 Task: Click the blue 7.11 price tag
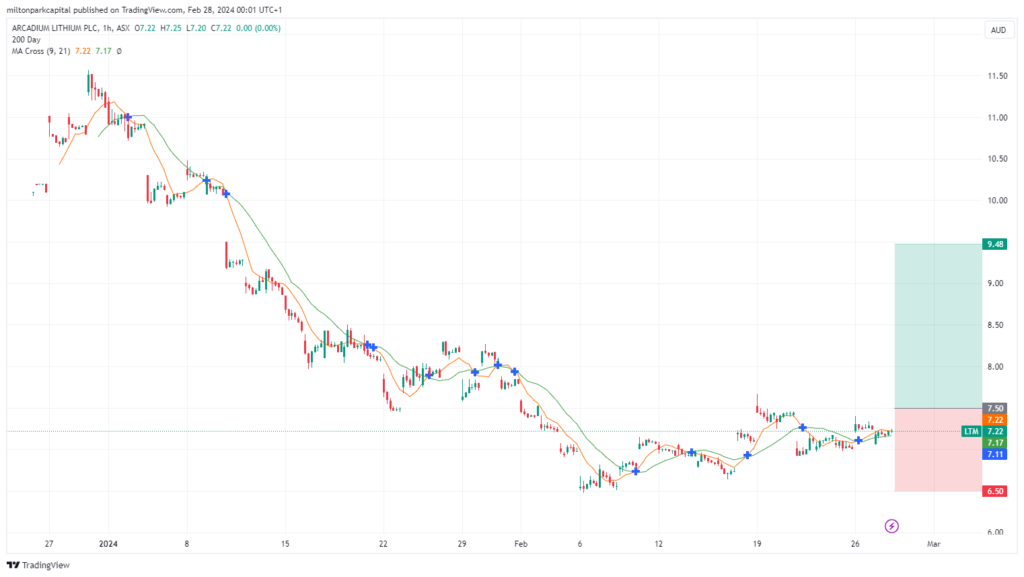(995, 454)
